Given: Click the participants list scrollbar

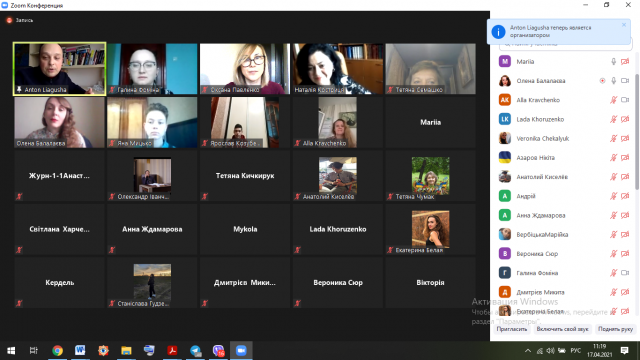Looking at the screenshot, I should 637,131.
